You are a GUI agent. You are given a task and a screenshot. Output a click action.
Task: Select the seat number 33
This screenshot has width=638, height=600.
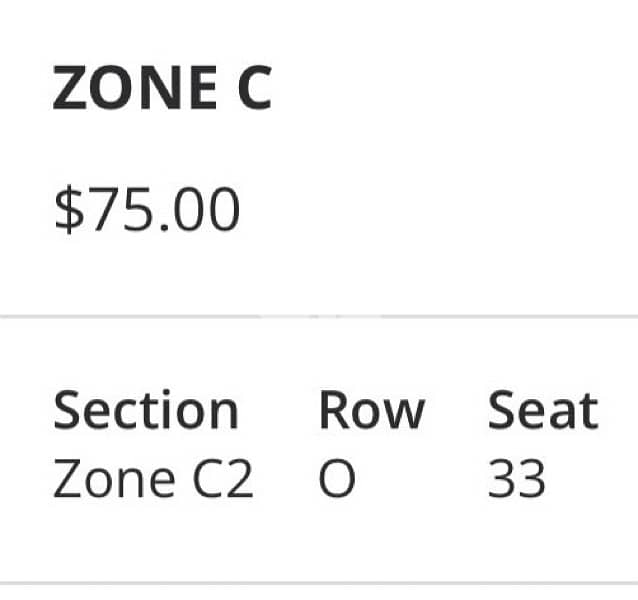(x=516, y=480)
